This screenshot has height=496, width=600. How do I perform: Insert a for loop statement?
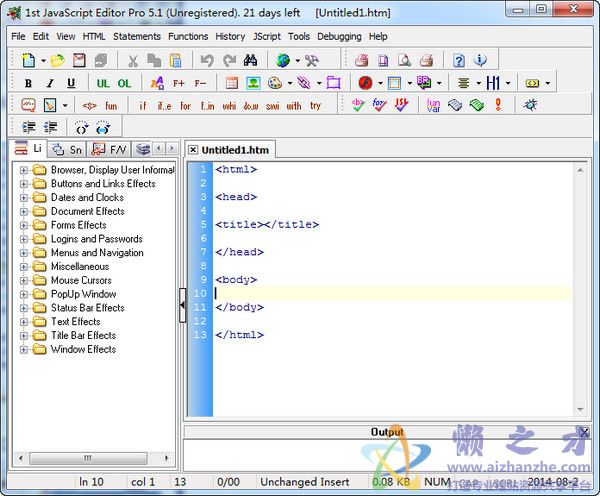[x=185, y=106]
